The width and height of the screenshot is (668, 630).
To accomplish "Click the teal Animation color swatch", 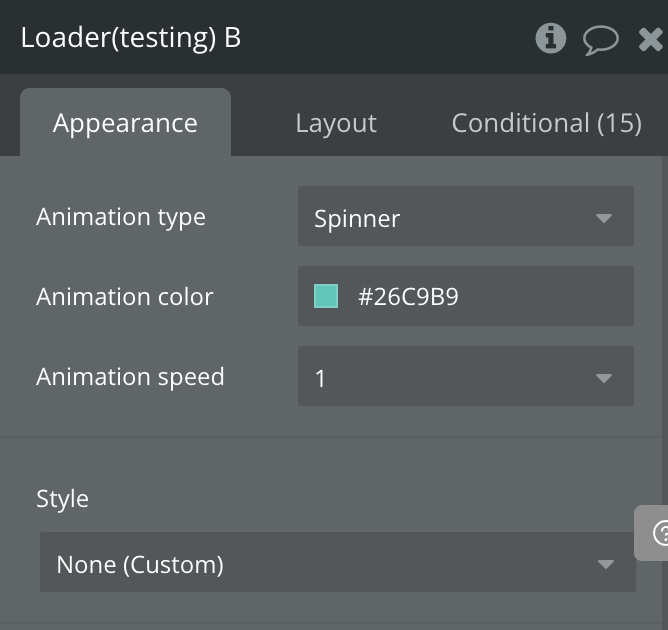I will click(326, 296).
